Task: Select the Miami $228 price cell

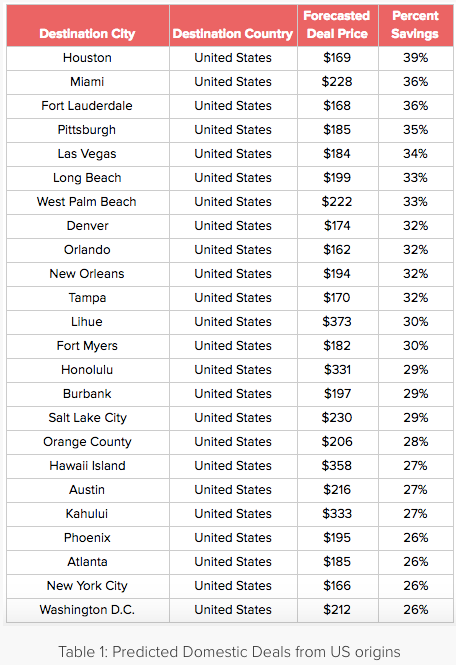Action: [337, 81]
